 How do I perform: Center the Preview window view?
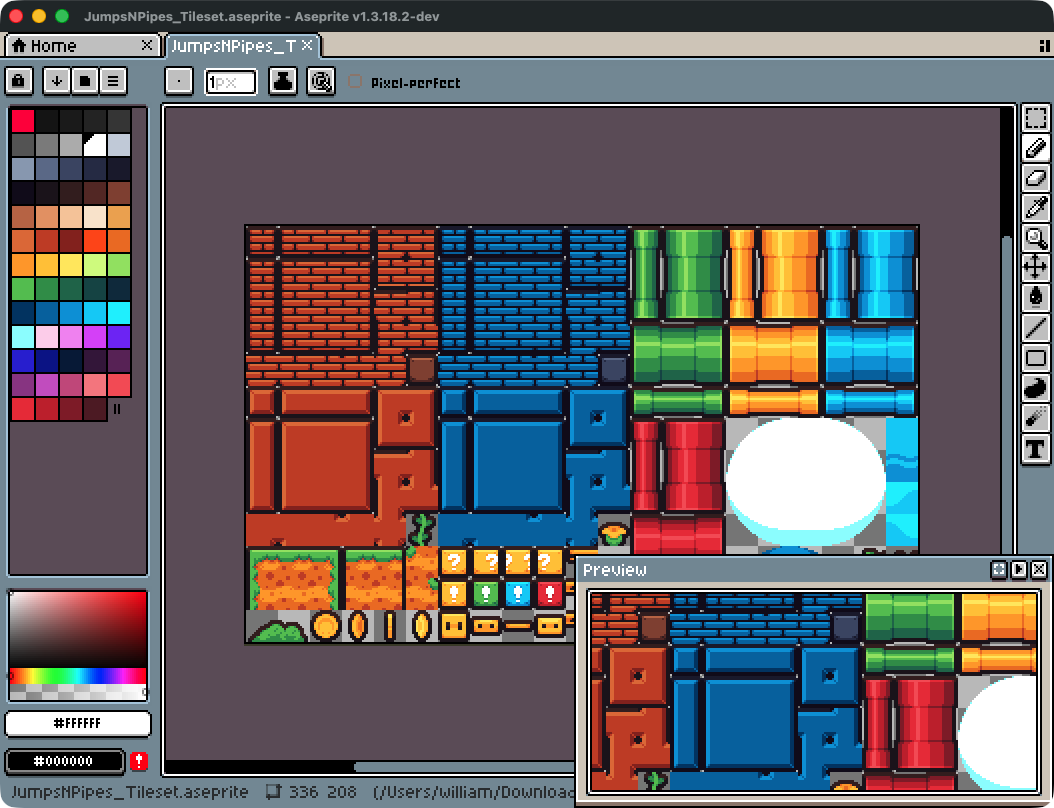click(x=999, y=570)
